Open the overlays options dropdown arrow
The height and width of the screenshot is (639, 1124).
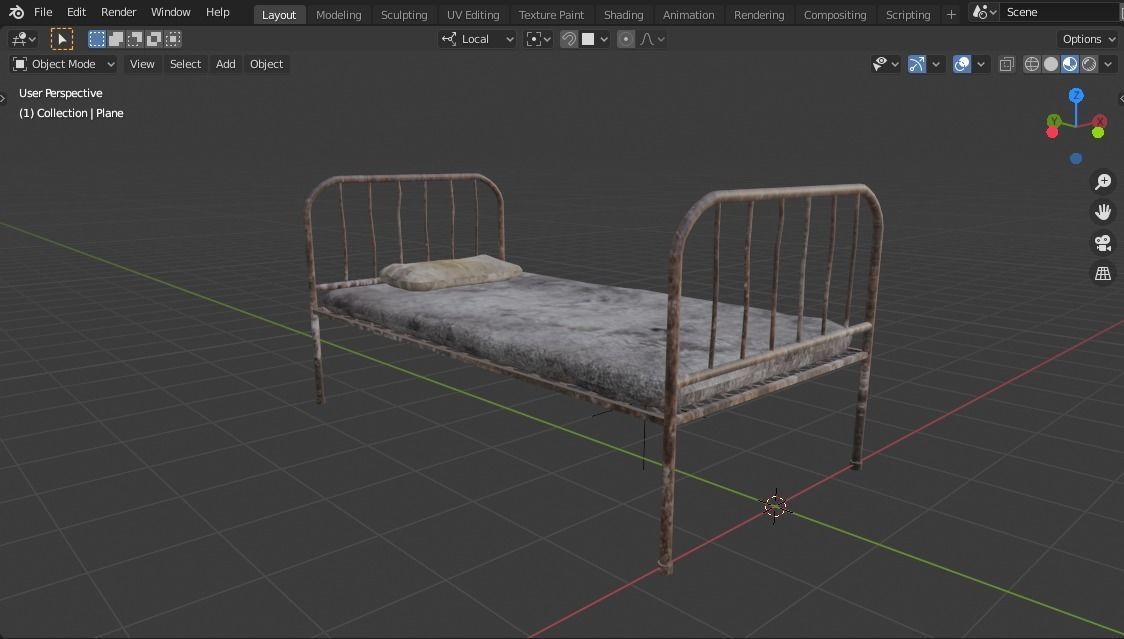(981, 64)
